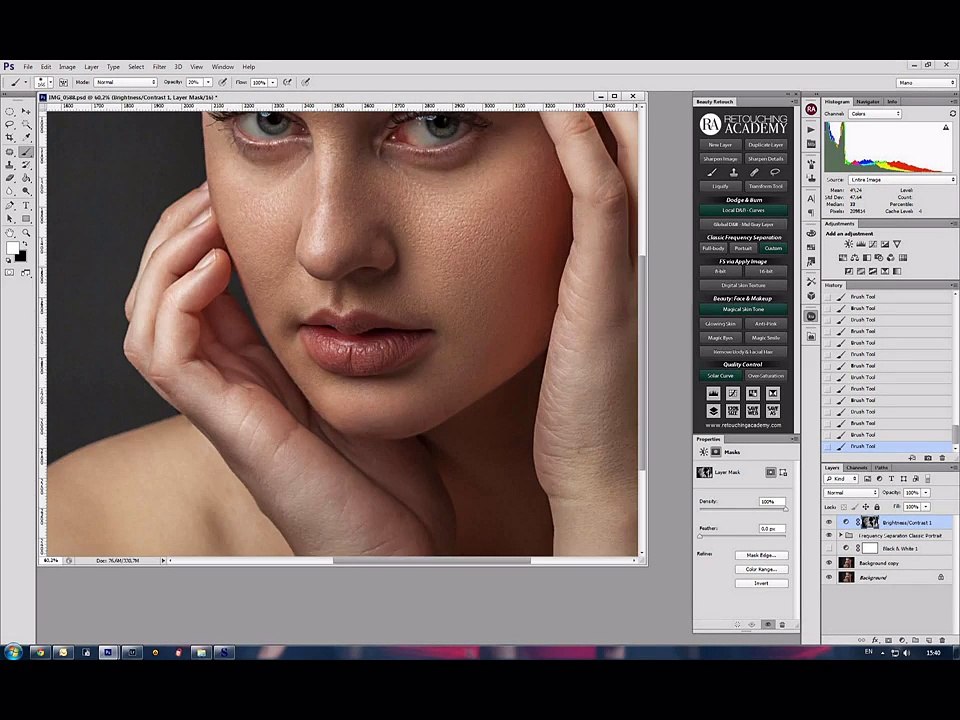Click the Invert mask button
The image size is (960, 720).
pos(762,583)
